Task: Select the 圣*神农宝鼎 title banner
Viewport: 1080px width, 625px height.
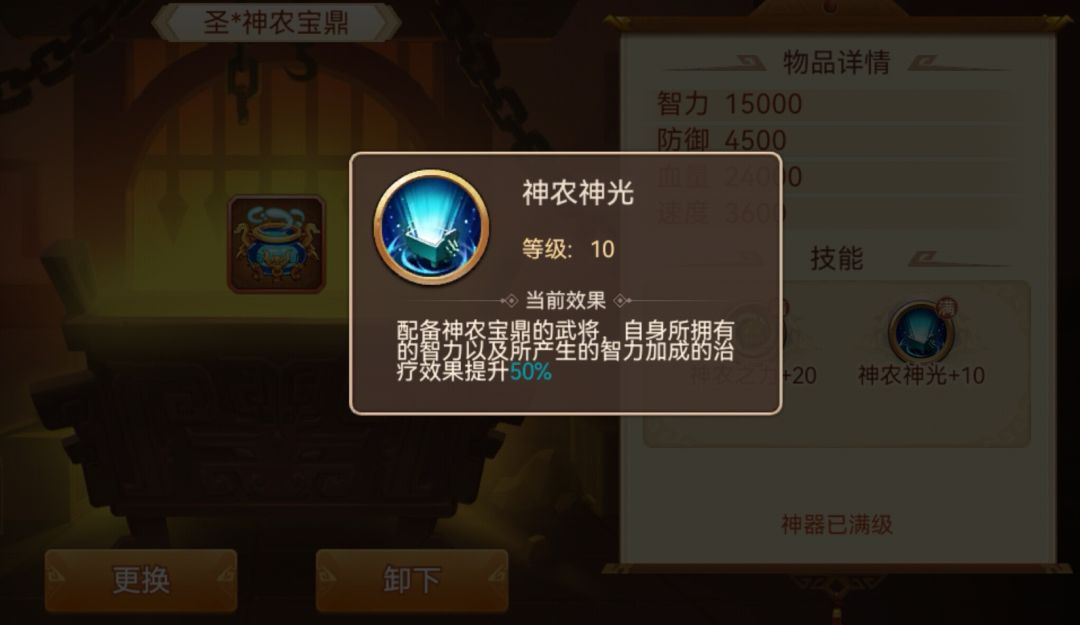Action: [276, 22]
